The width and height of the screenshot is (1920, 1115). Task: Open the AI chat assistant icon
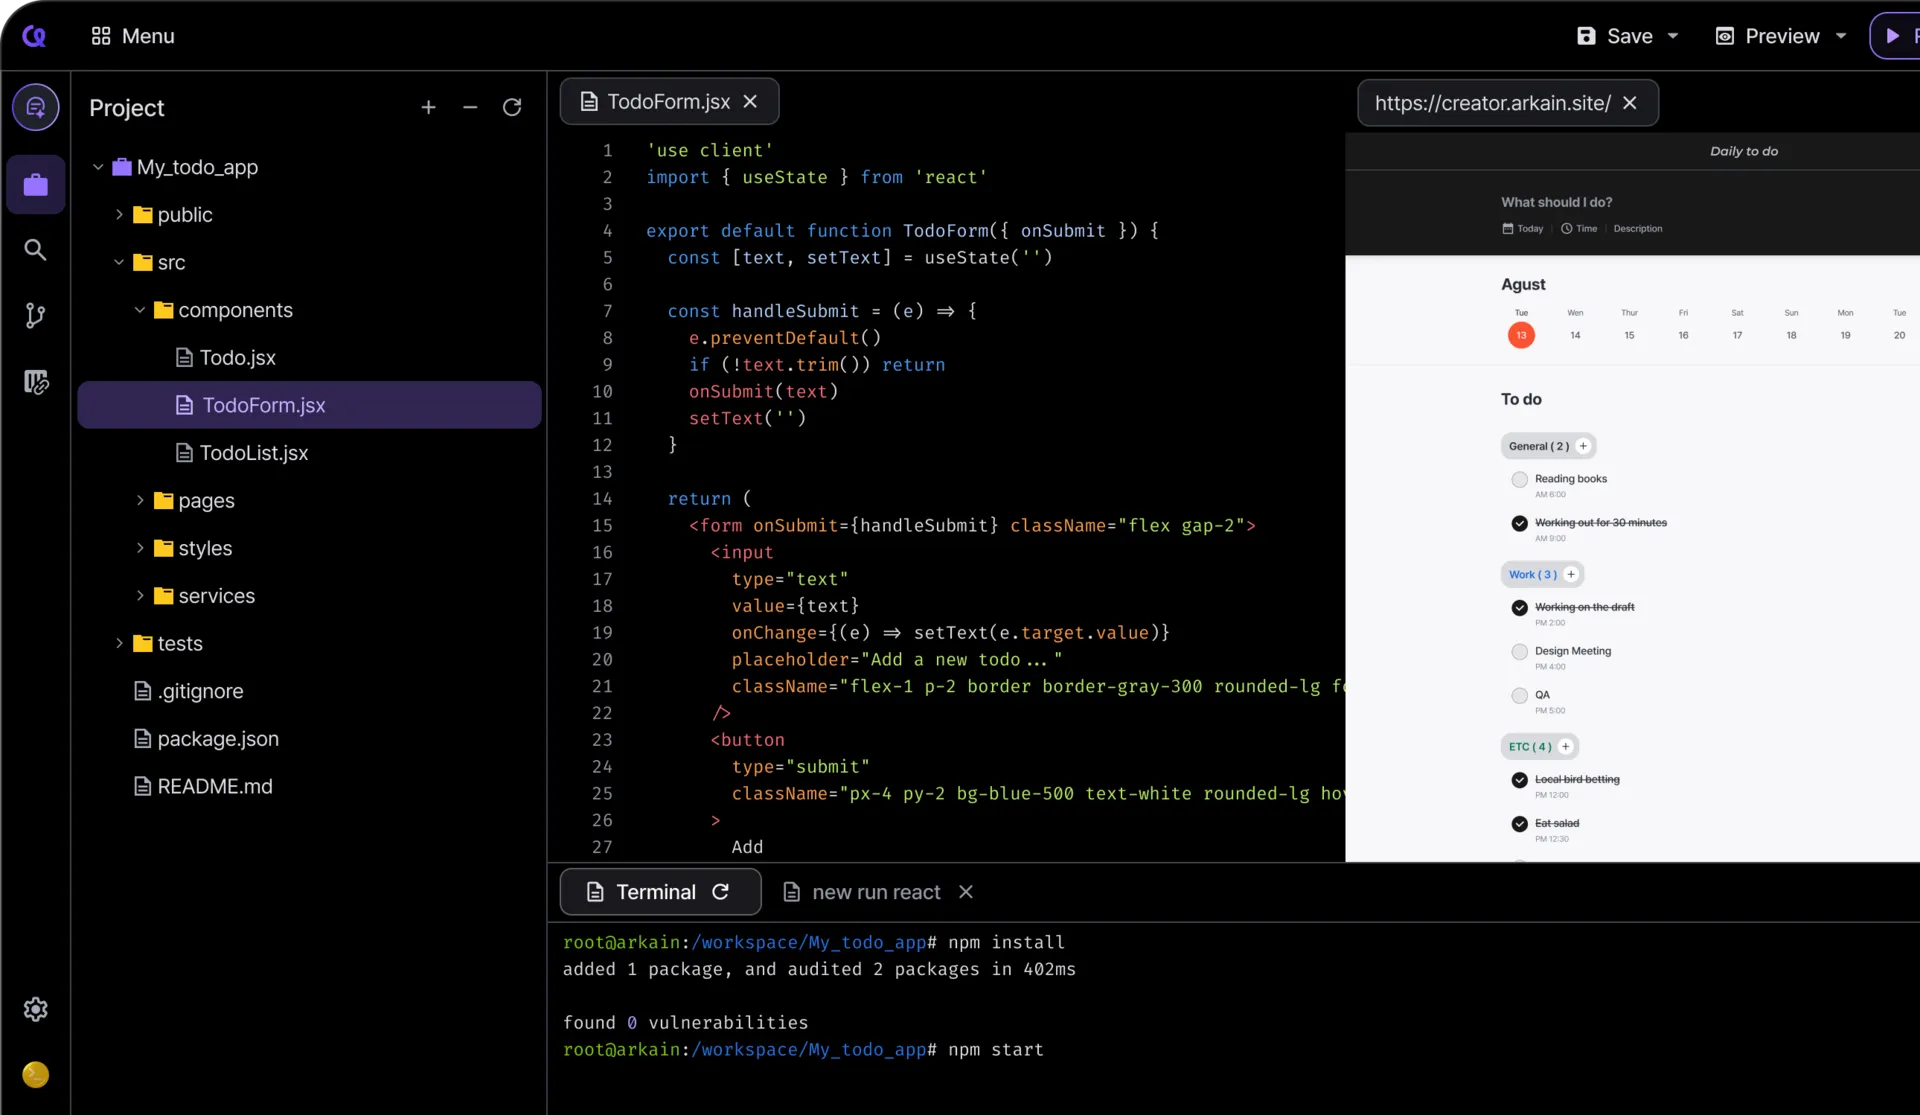click(36, 107)
